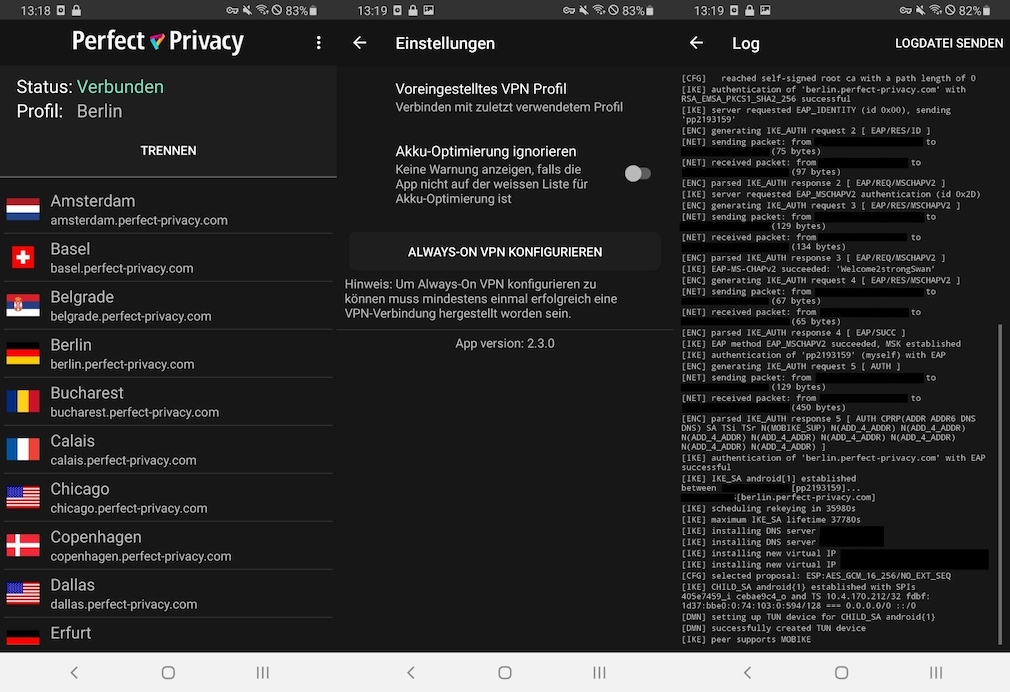Tap the Perfect Privacy logo
Viewport: 1010px width, 692px height.
[155, 42]
